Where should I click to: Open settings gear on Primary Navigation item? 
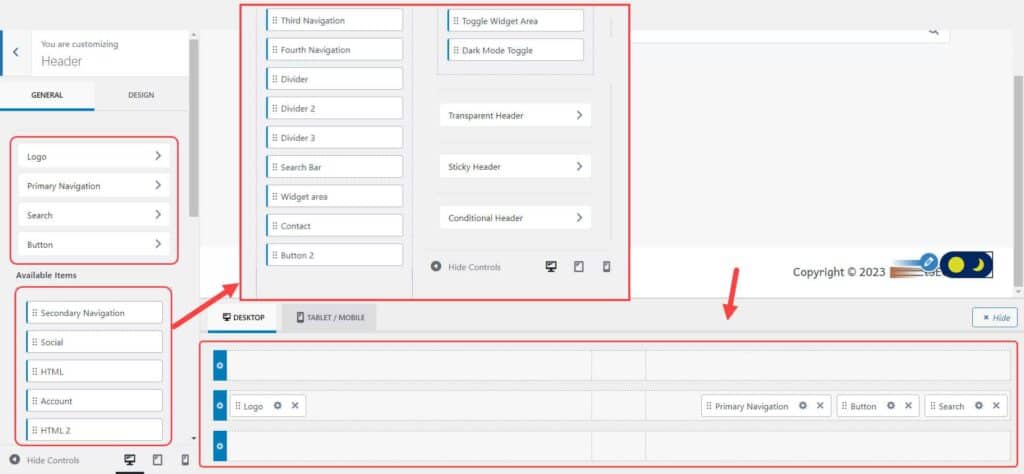point(803,405)
